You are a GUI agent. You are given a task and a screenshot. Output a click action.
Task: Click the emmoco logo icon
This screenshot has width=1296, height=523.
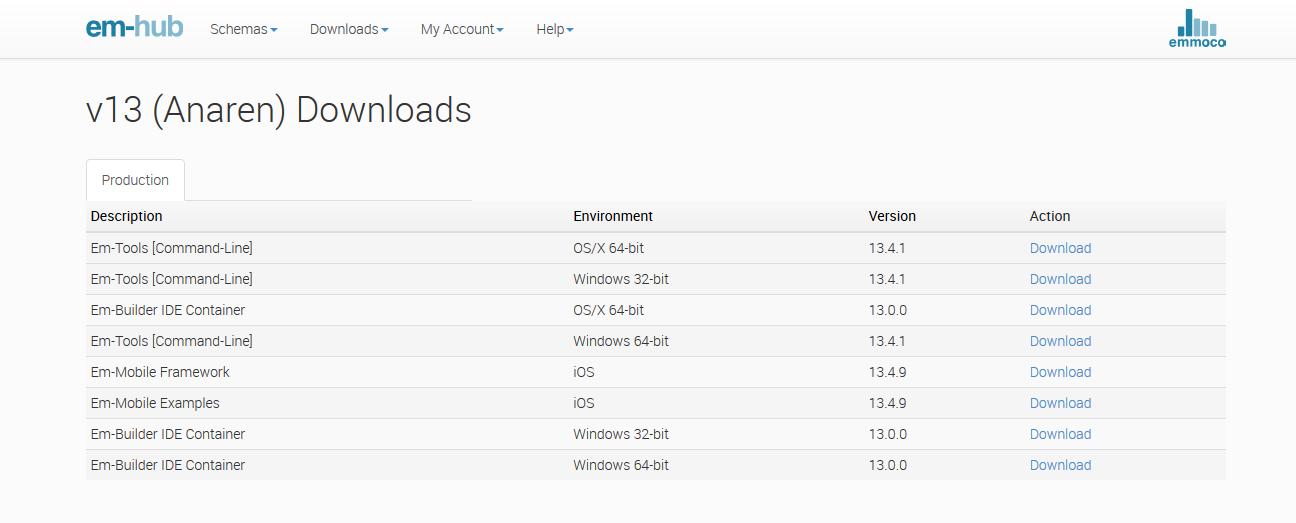point(1197,28)
